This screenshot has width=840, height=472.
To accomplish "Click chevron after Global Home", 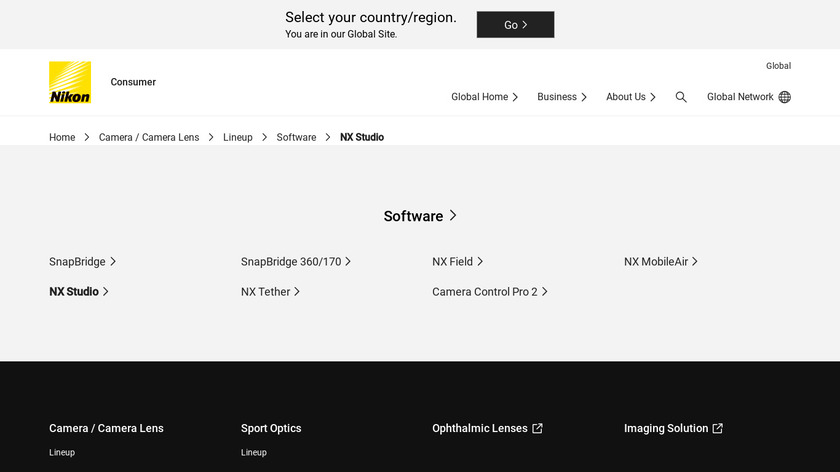I will 515,97.
